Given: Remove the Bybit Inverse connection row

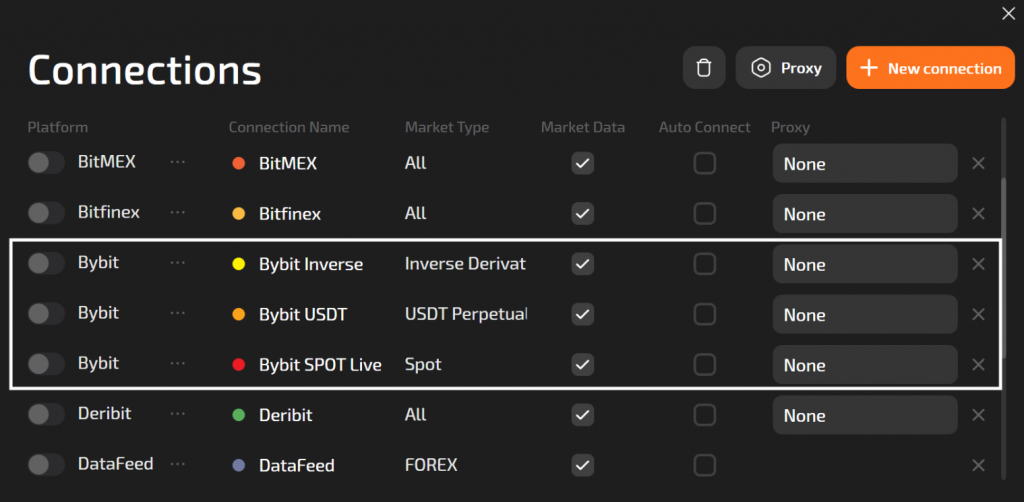Looking at the screenshot, I should 979,264.
